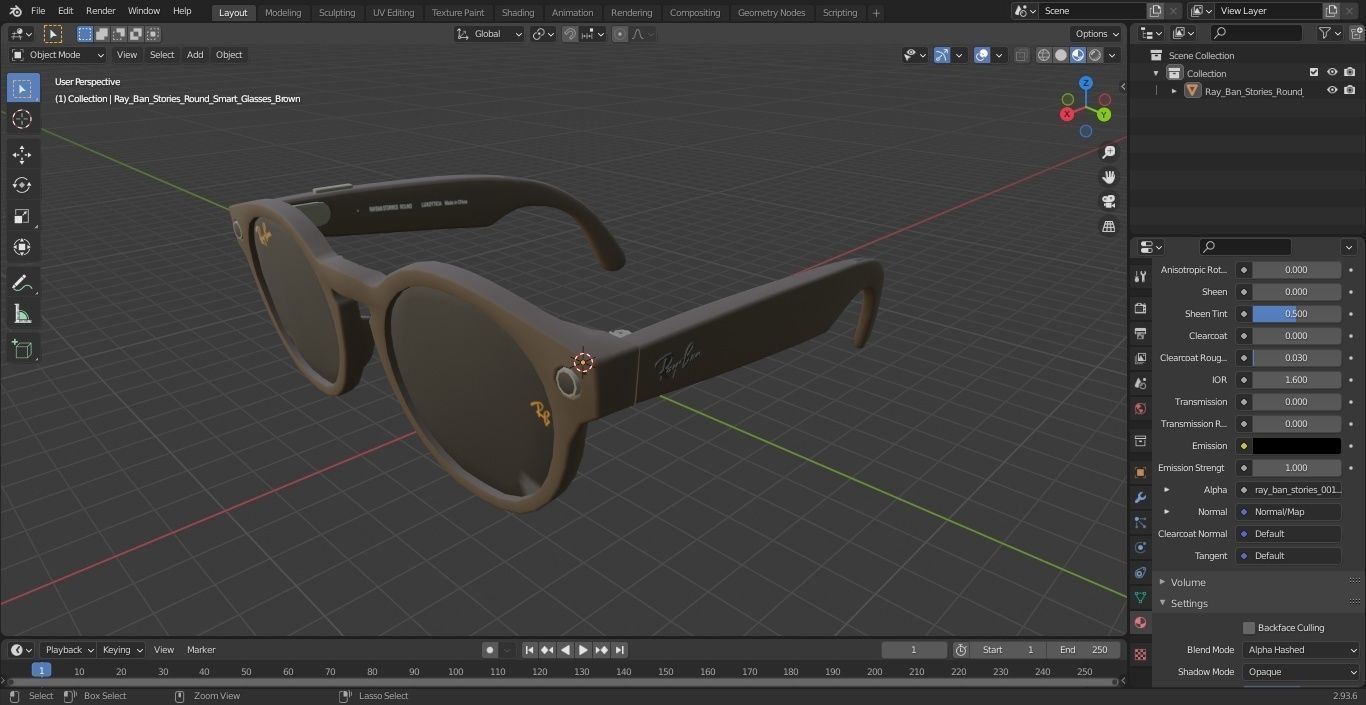
Task: Uncheck the Collection exclude checkbox
Action: click(1314, 72)
